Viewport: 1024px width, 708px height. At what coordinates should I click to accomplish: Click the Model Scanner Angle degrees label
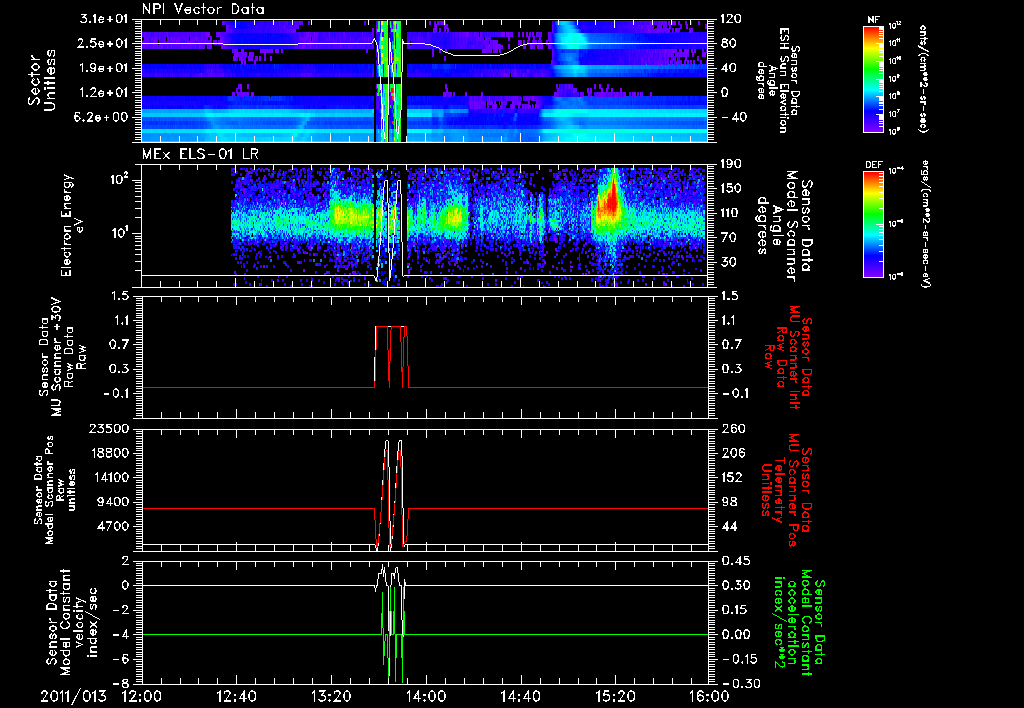point(784,226)
